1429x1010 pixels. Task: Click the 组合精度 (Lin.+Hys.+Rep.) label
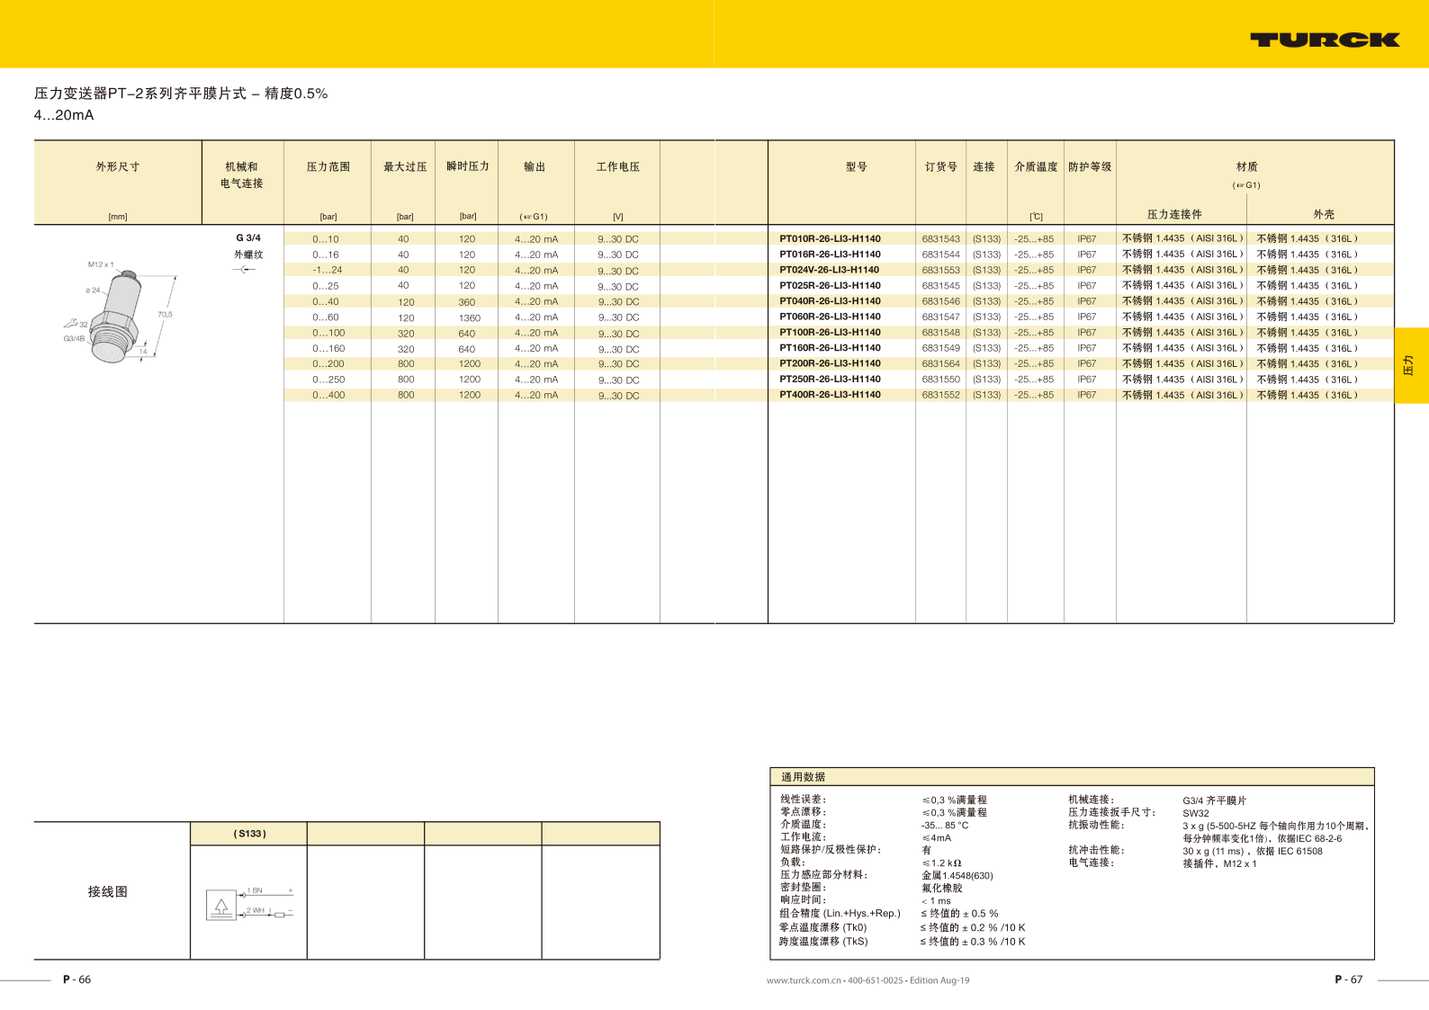click(840, 914)
